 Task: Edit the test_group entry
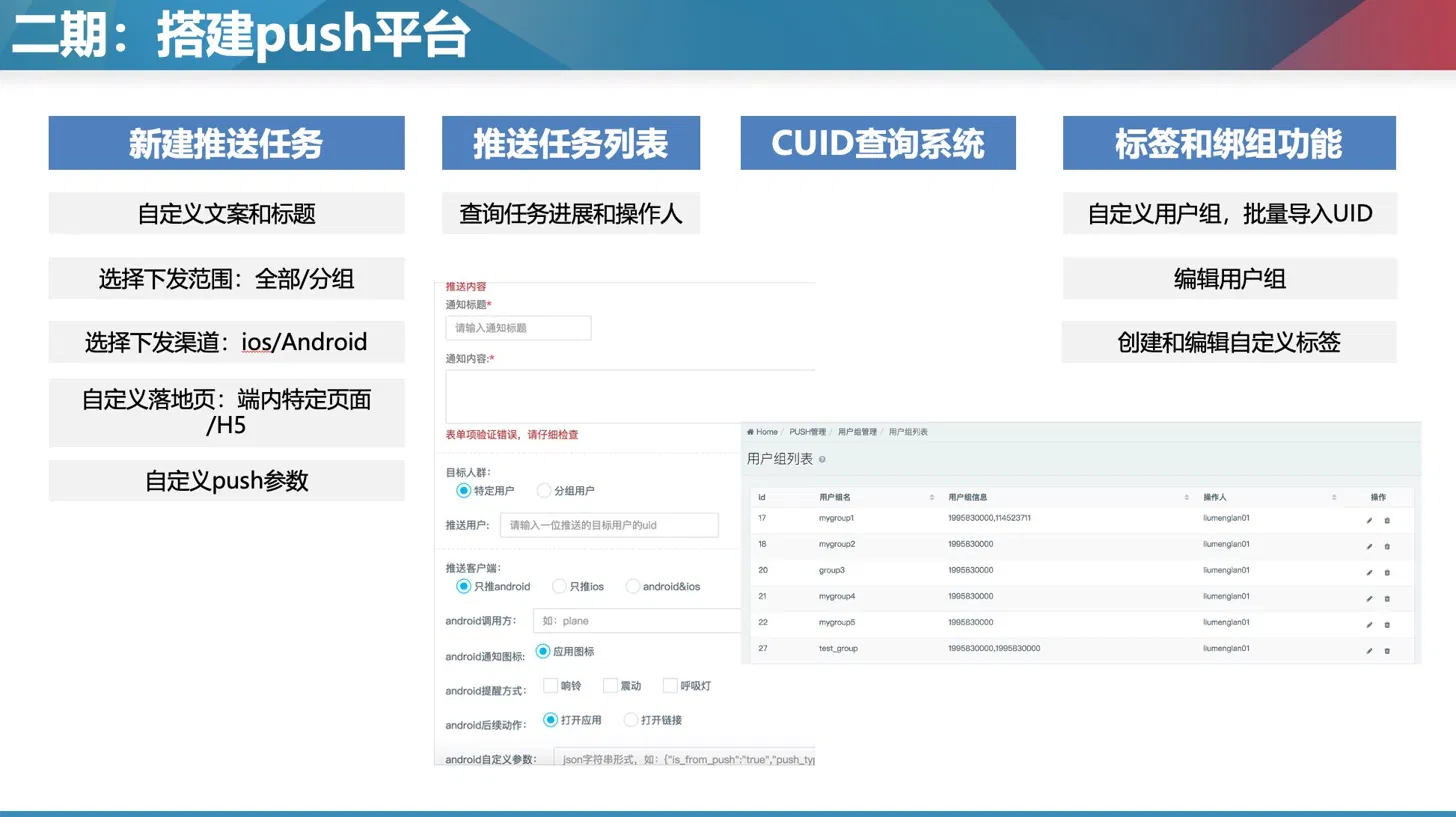[1369, 650]
